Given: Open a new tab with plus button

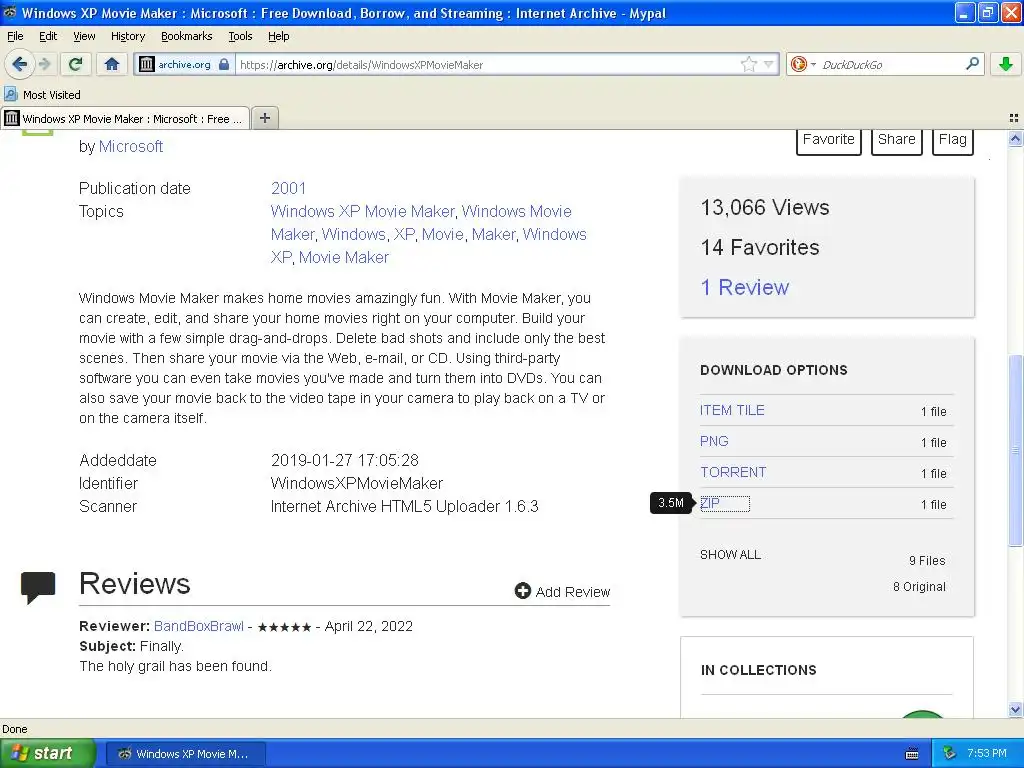Looking at the screenshot, I should click(264, 118).
